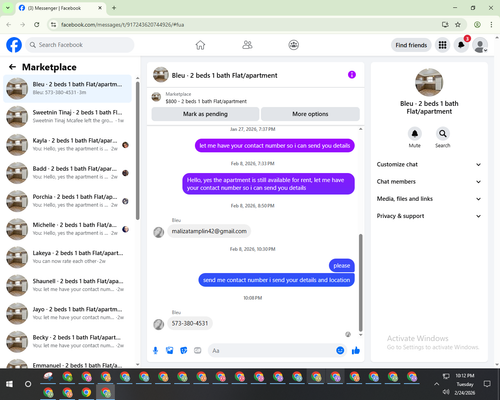The image size is (500, 400).
Task: Open Chrome tab search dropdown
Action: point(8,8)
